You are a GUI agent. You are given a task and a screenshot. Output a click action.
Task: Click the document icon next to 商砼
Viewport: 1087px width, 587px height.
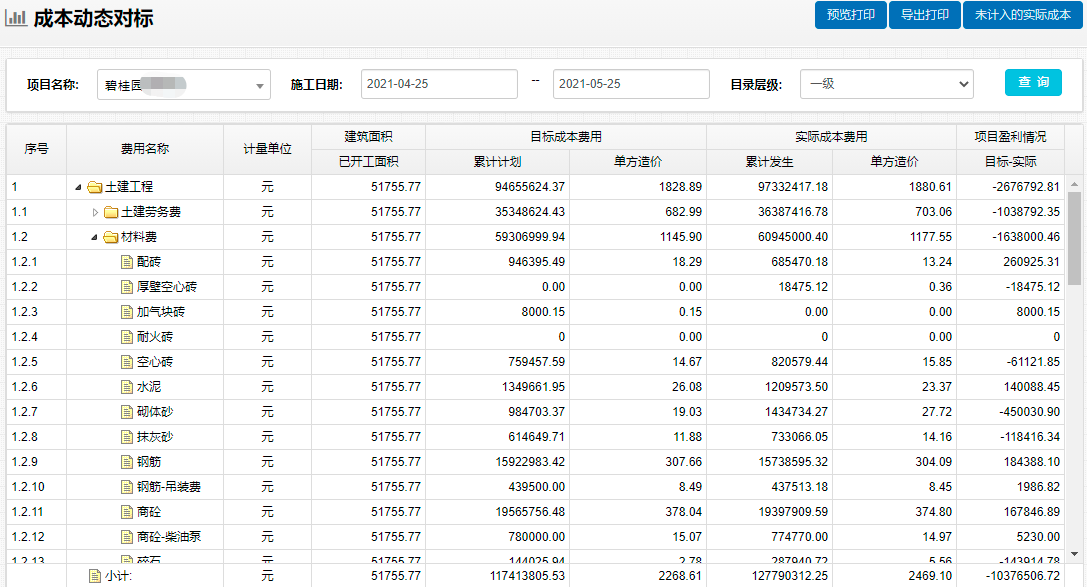(127, 511)
